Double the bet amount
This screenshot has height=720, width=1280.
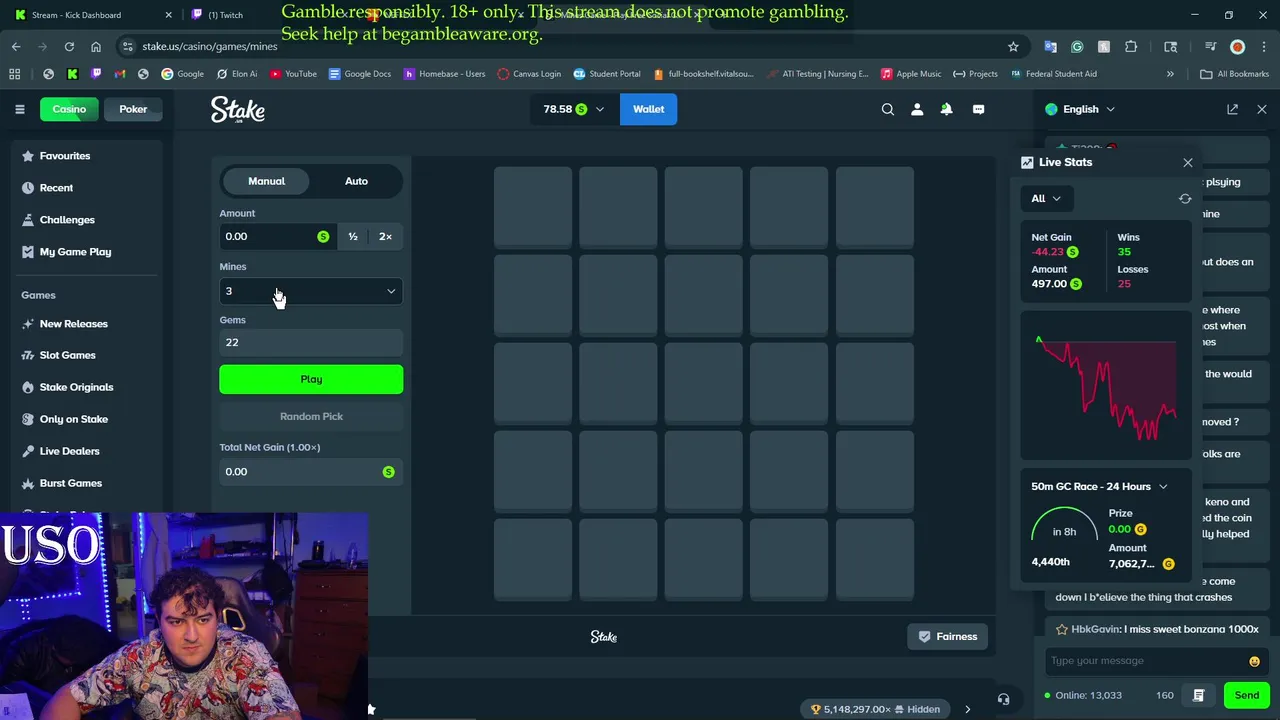(386, 236)
